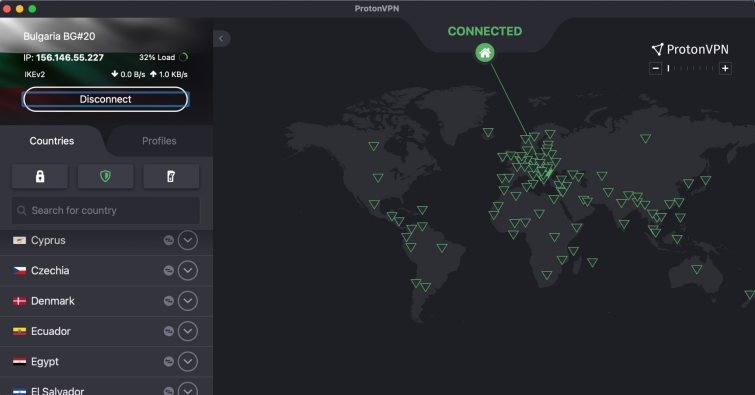Click the CONNECTED status label
Screen dimensions: 755x395
click(x=485, y=31)
